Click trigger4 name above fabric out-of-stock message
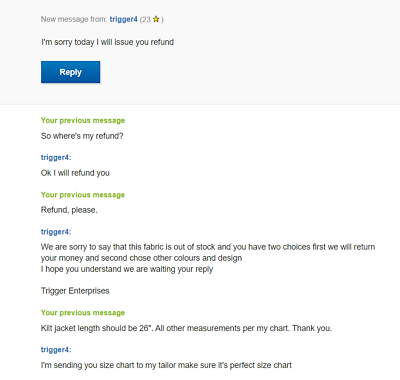The height and width of the screenshot is (380, 400). (56, 232)
